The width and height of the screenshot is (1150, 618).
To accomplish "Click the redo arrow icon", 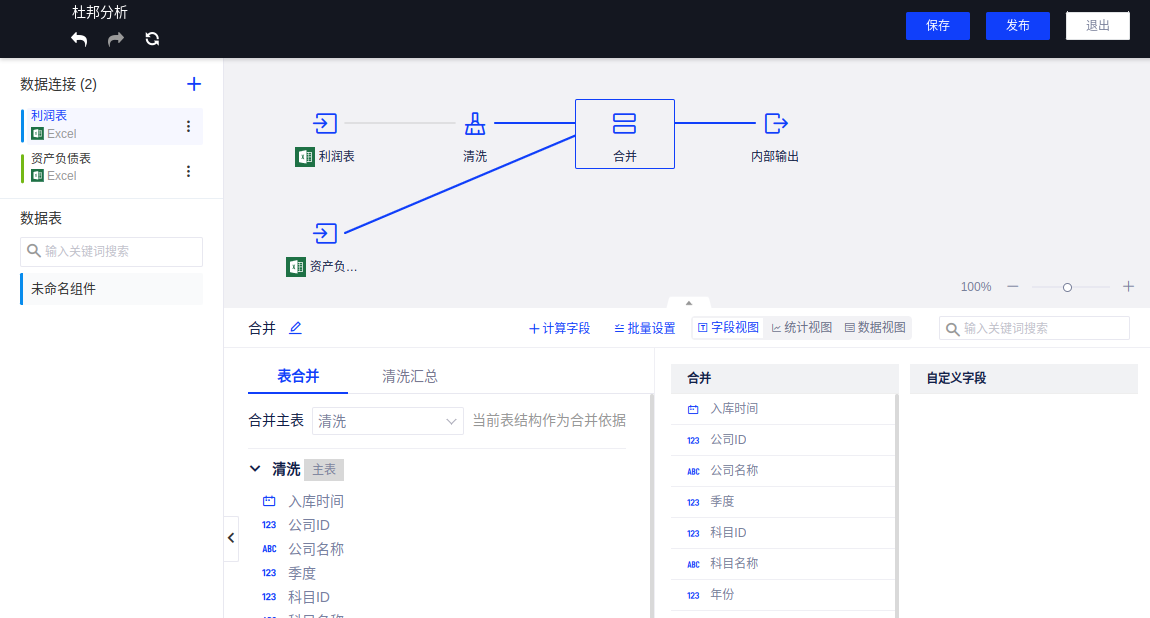I will tap(116, 39).
